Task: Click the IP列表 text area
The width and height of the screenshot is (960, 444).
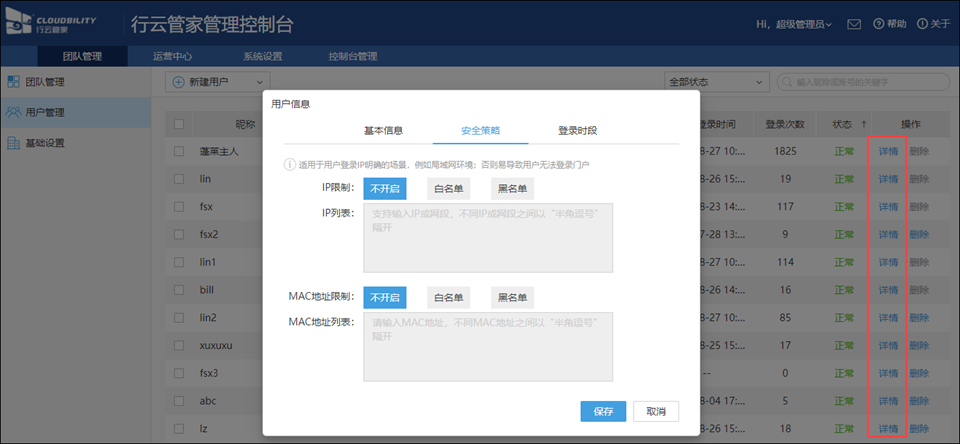Action: 488,237
